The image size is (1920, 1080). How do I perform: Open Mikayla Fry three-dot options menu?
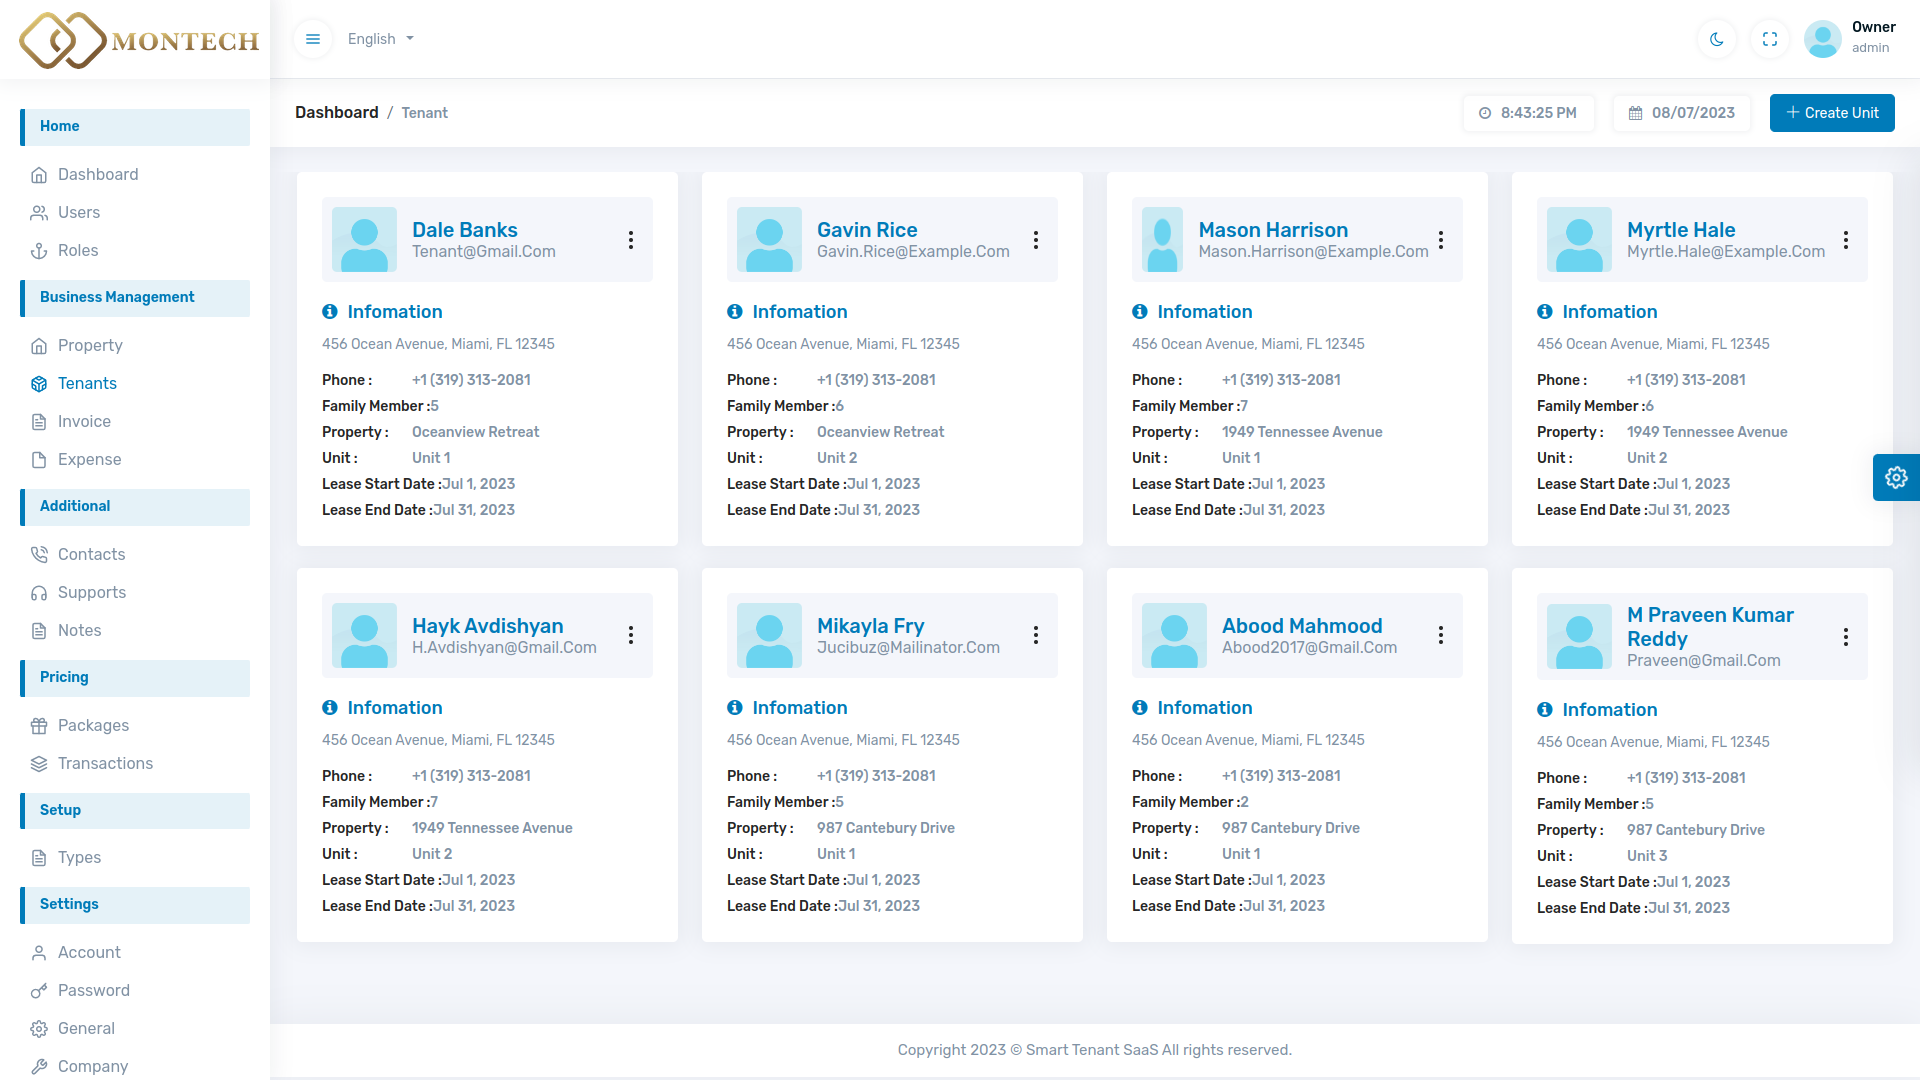click(1036, 635)
